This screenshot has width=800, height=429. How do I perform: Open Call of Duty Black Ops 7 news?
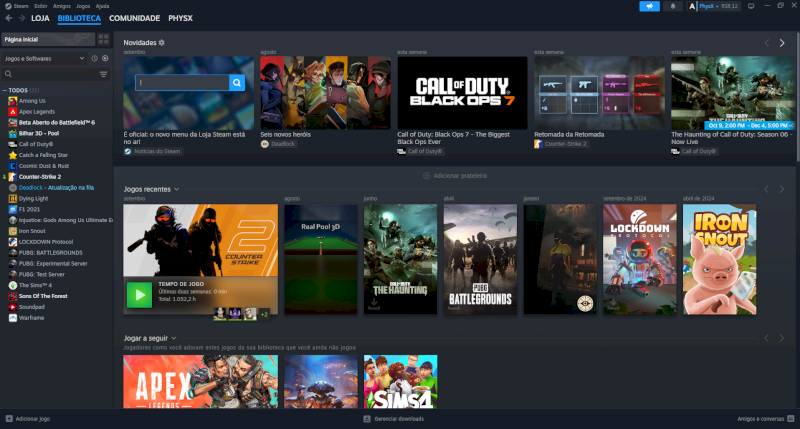(x=462, y=93)
